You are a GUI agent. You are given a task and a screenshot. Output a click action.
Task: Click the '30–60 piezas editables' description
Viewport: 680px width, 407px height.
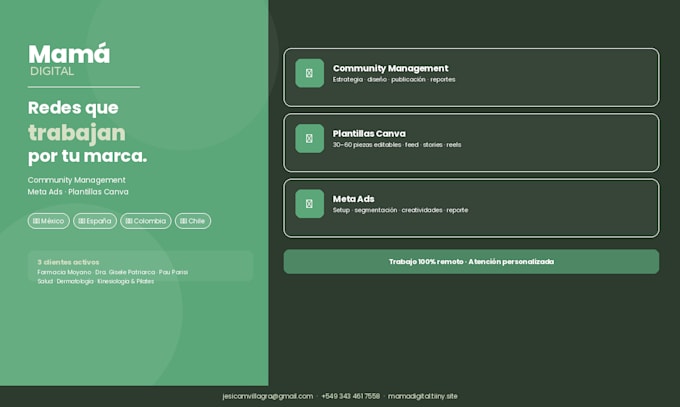[367, 145]
